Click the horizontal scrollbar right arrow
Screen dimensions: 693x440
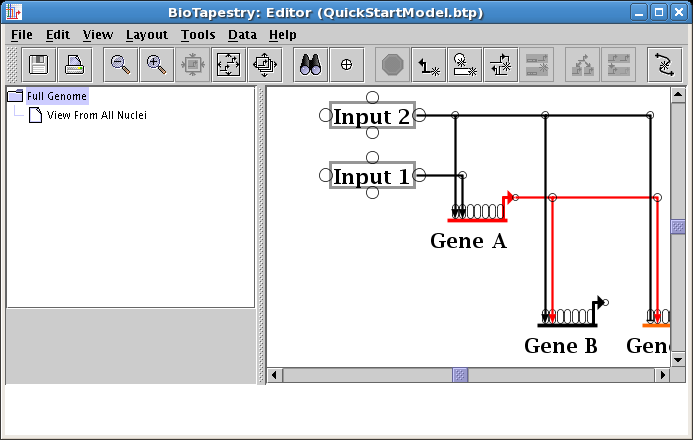[661, 375]
